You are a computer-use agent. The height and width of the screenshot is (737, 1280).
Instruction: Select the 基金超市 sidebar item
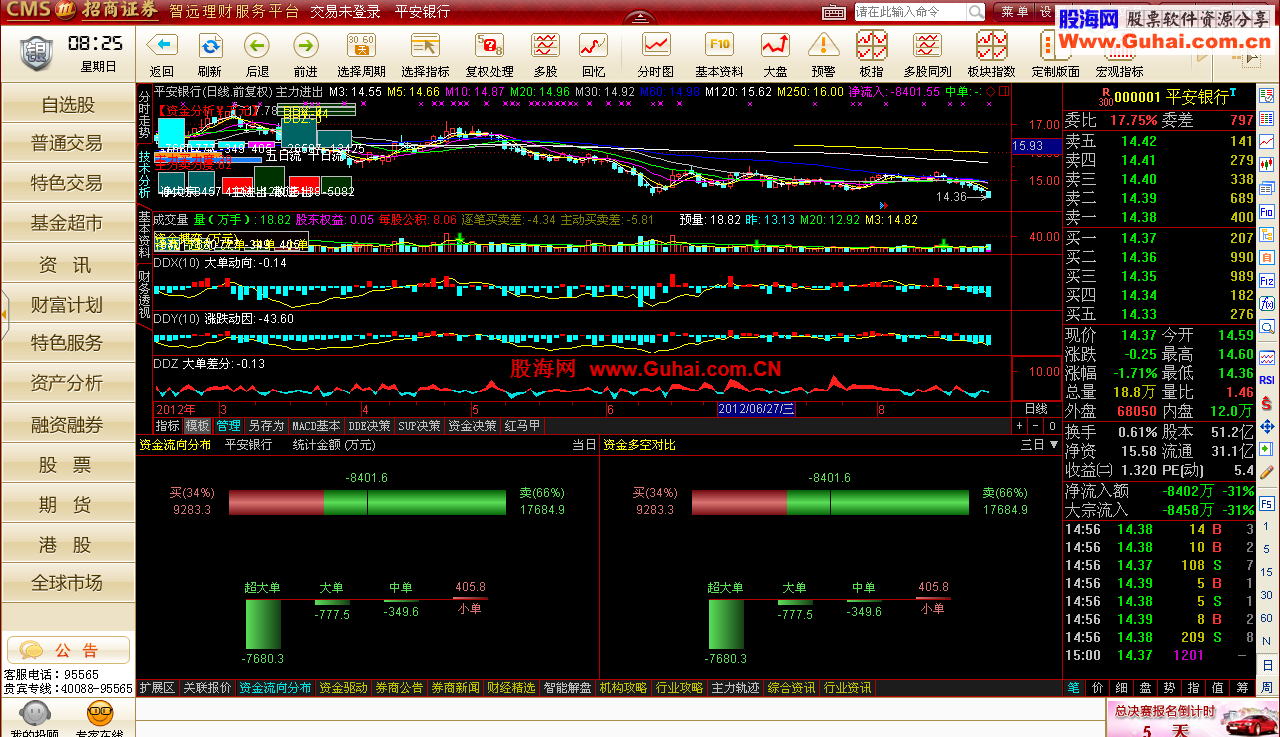pyautogui.click(x=68, y=223)
